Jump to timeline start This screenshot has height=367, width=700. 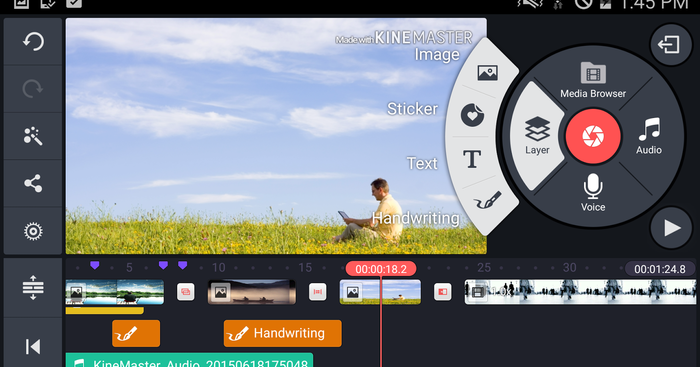click(x=33, y=346)
